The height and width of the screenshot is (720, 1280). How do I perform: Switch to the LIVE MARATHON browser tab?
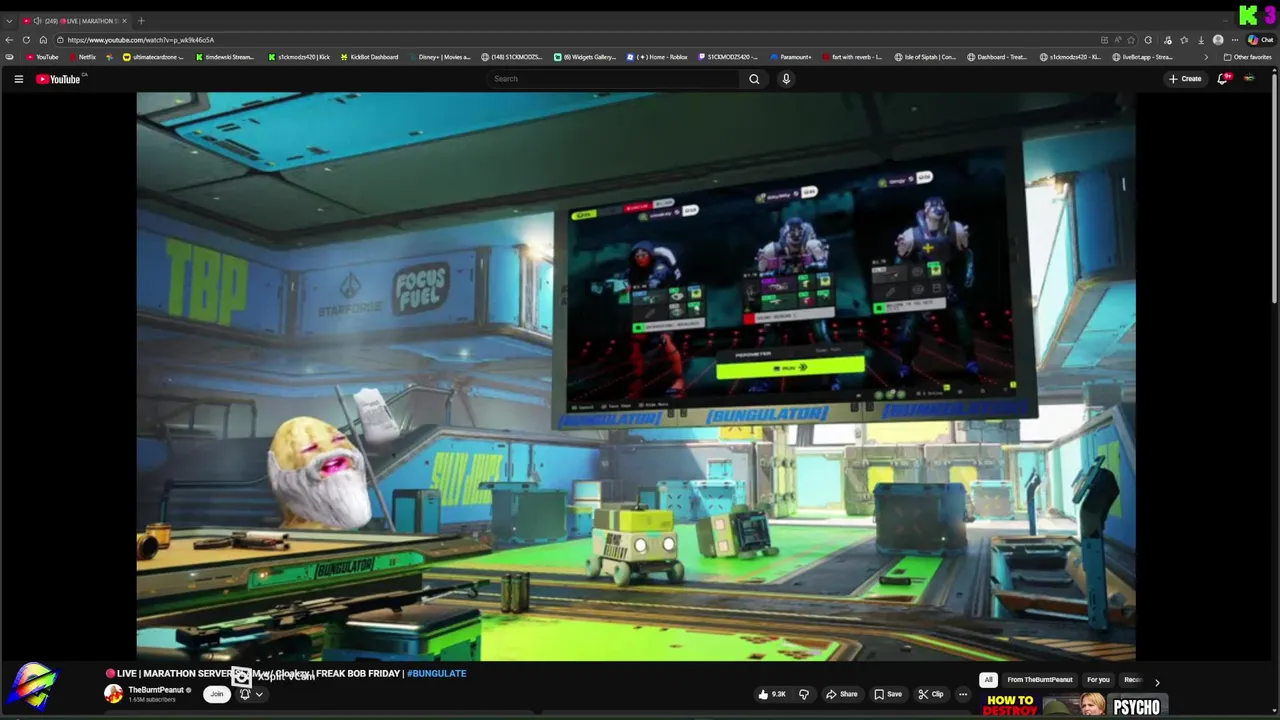coord(76,21)
